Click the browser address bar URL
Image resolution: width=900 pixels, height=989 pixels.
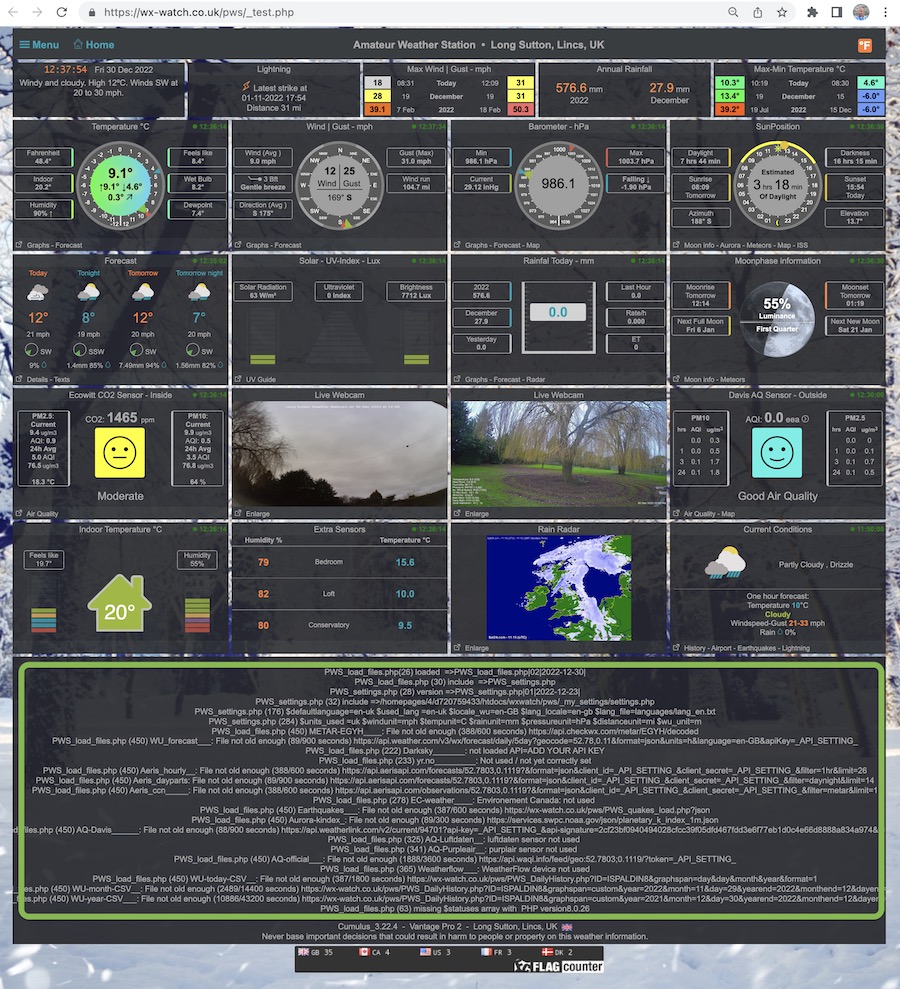[199, 12]
